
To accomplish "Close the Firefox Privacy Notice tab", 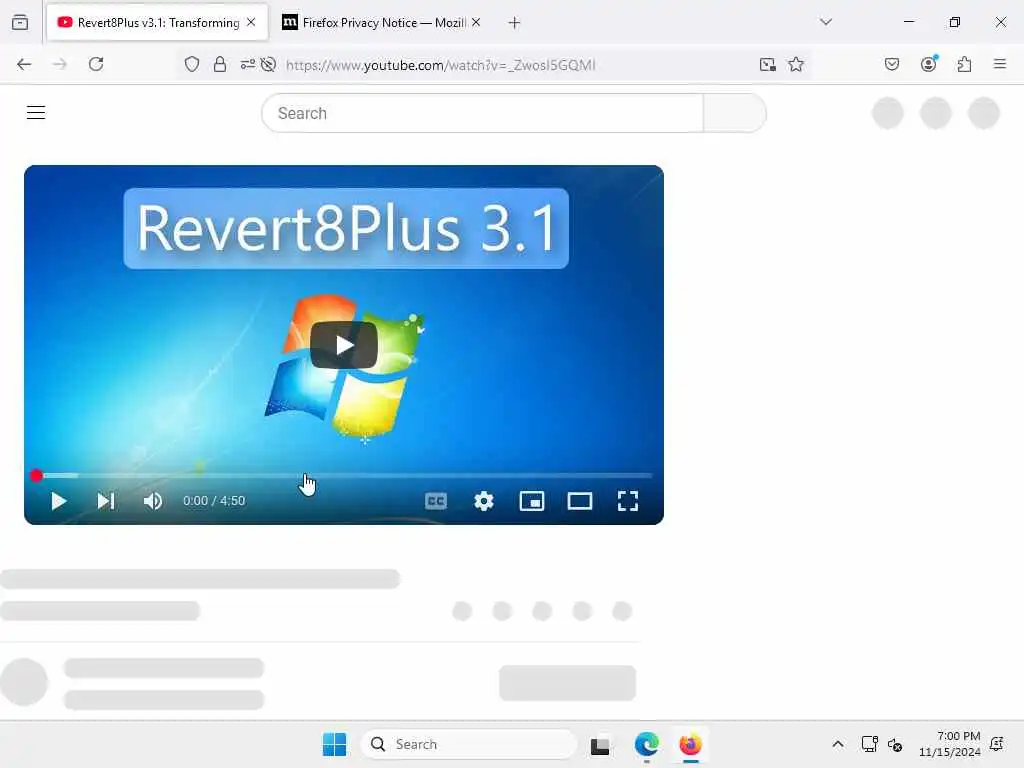I will coord(476,22).
